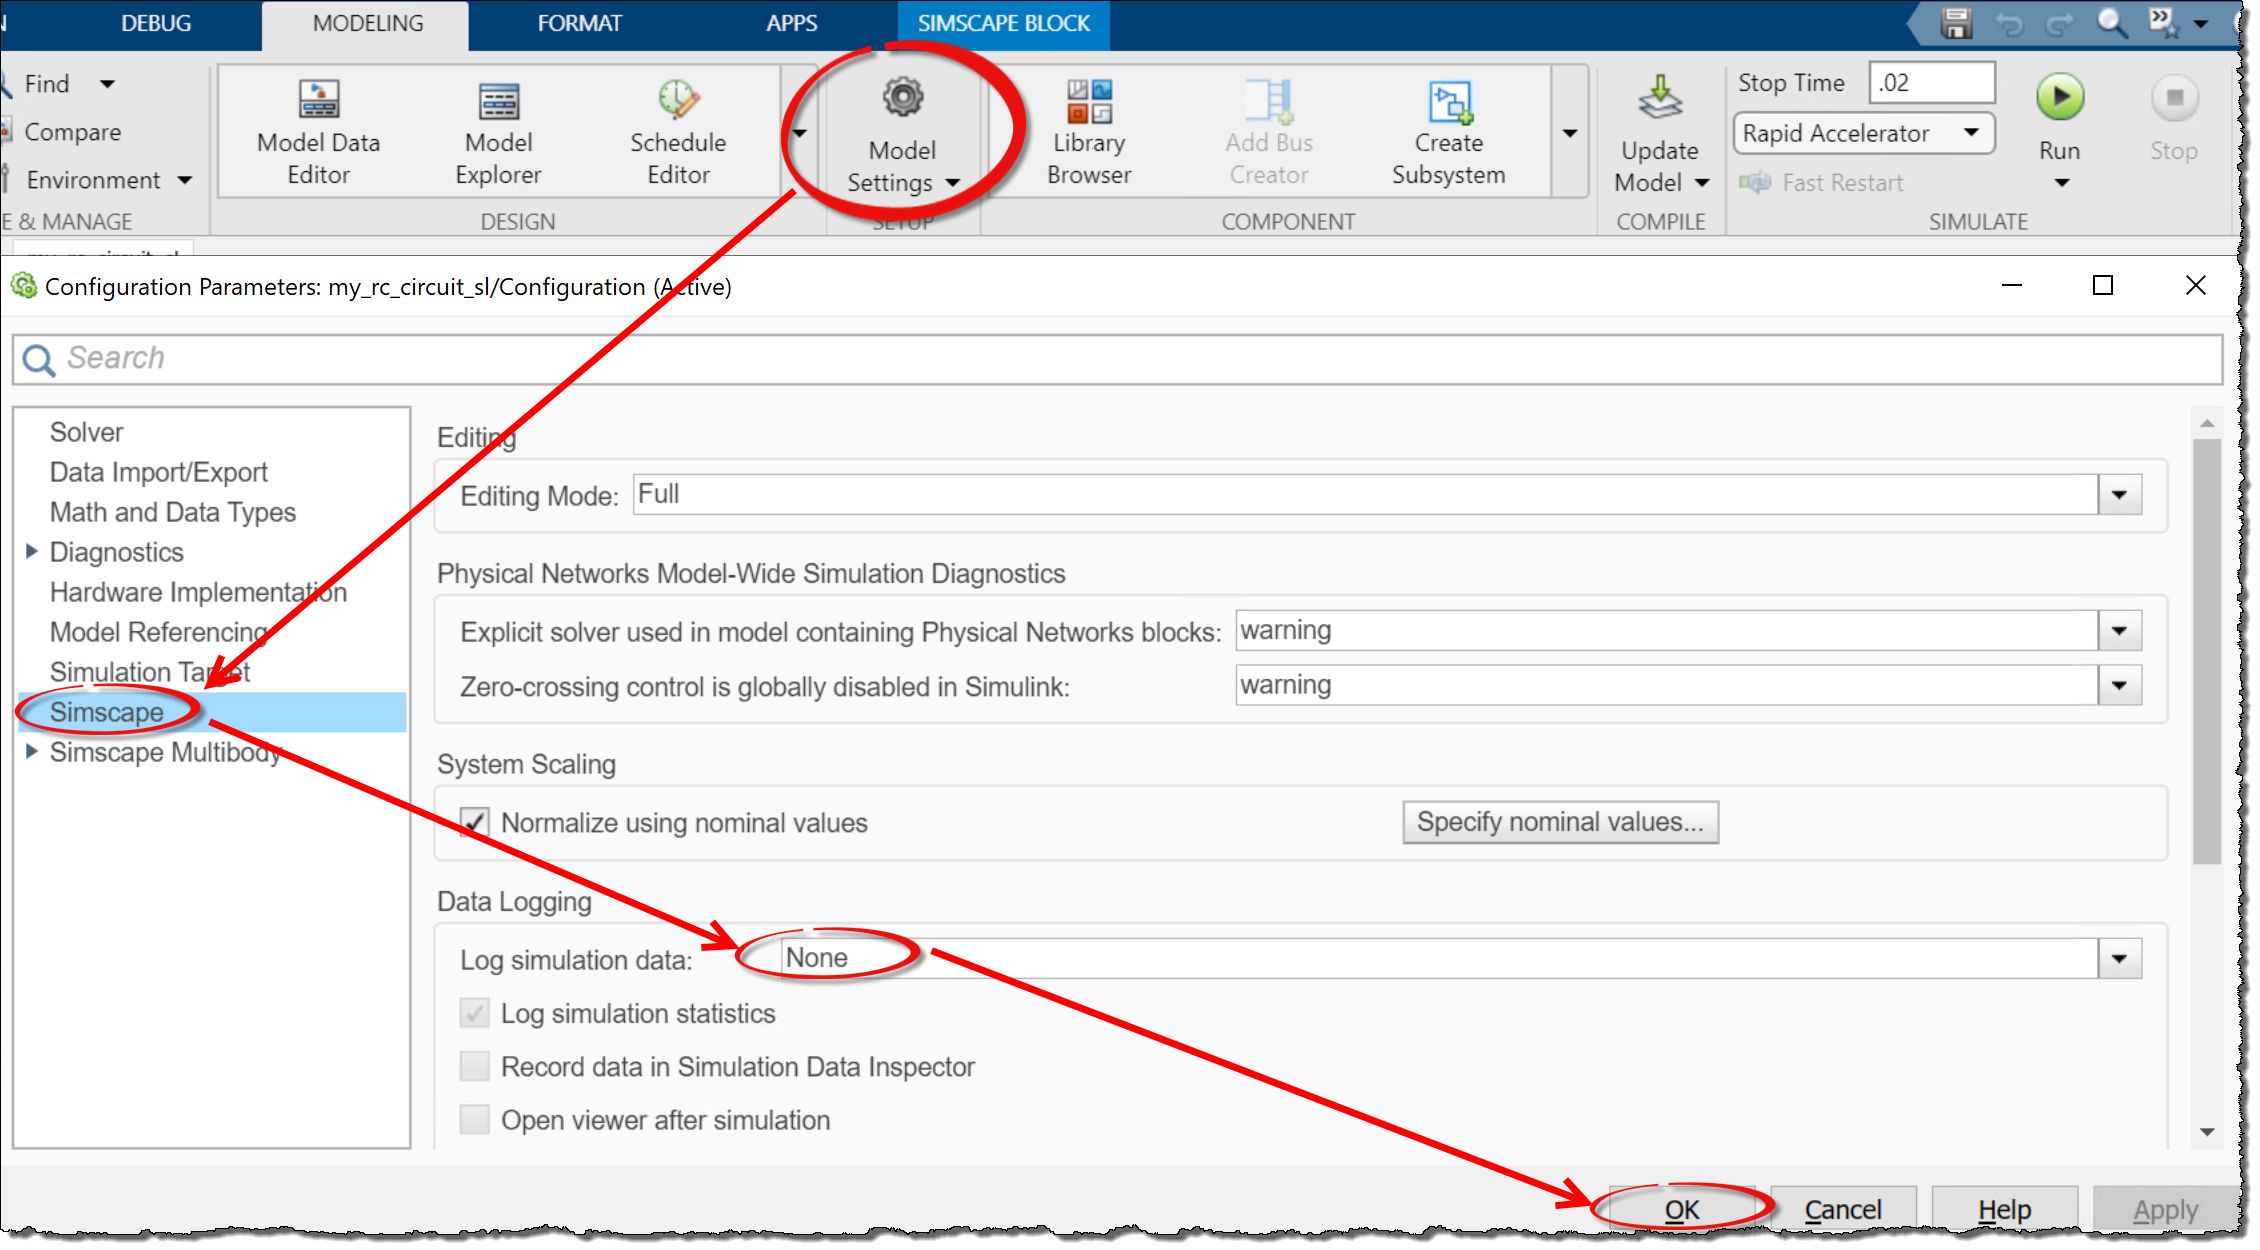Click the Update Model icon
Viewport: 2260px width, 1250px height.
[x=1659, y=100]
